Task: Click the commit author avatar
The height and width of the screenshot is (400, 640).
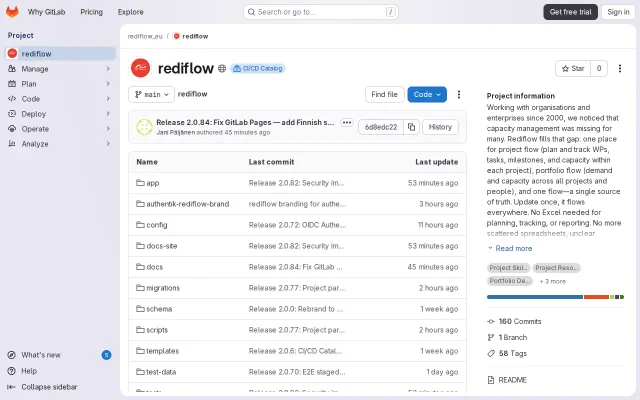Action: (144, 127)
